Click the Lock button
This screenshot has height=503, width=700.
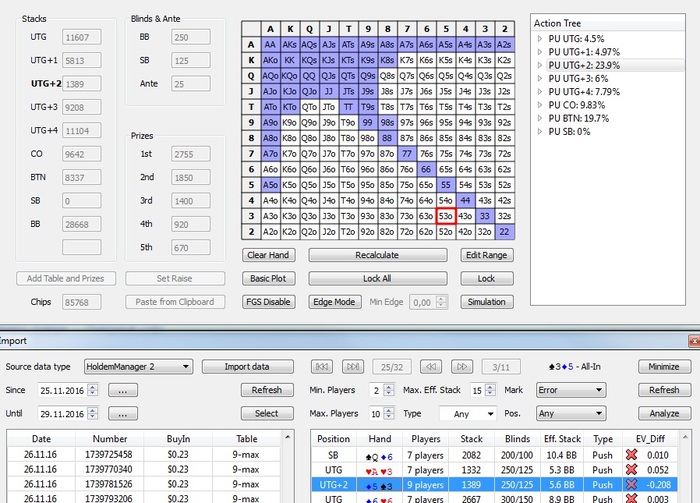pyautogui.click(x=487, y=279)
